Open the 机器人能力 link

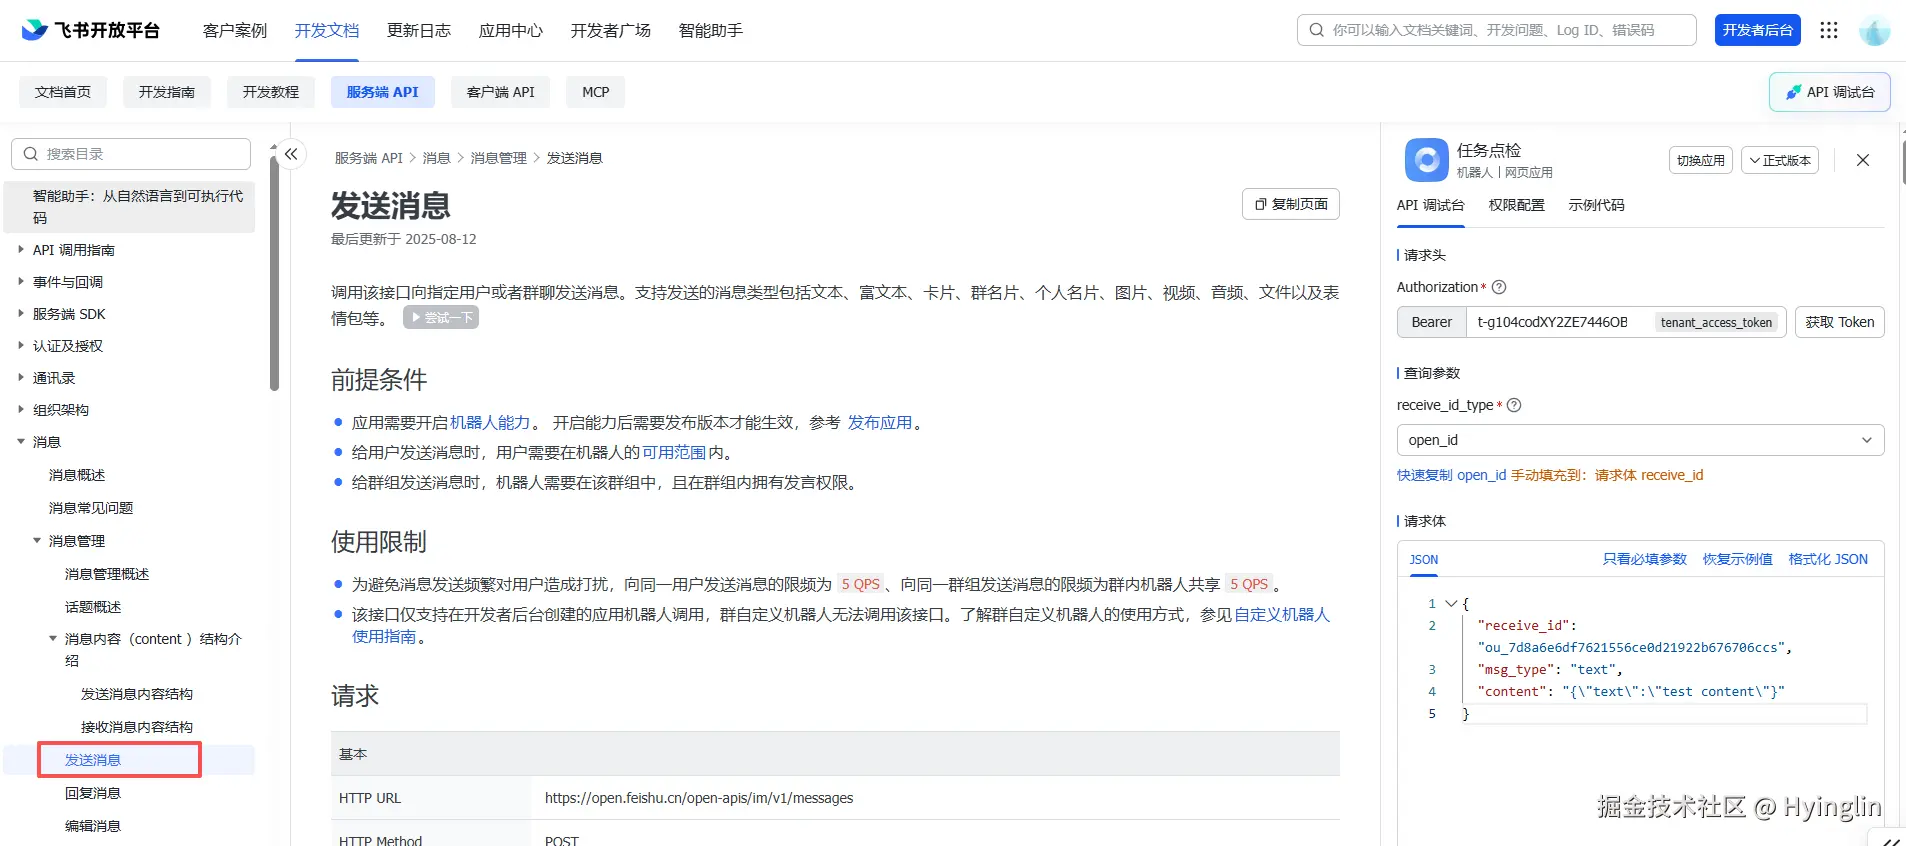tap(490, 422)
